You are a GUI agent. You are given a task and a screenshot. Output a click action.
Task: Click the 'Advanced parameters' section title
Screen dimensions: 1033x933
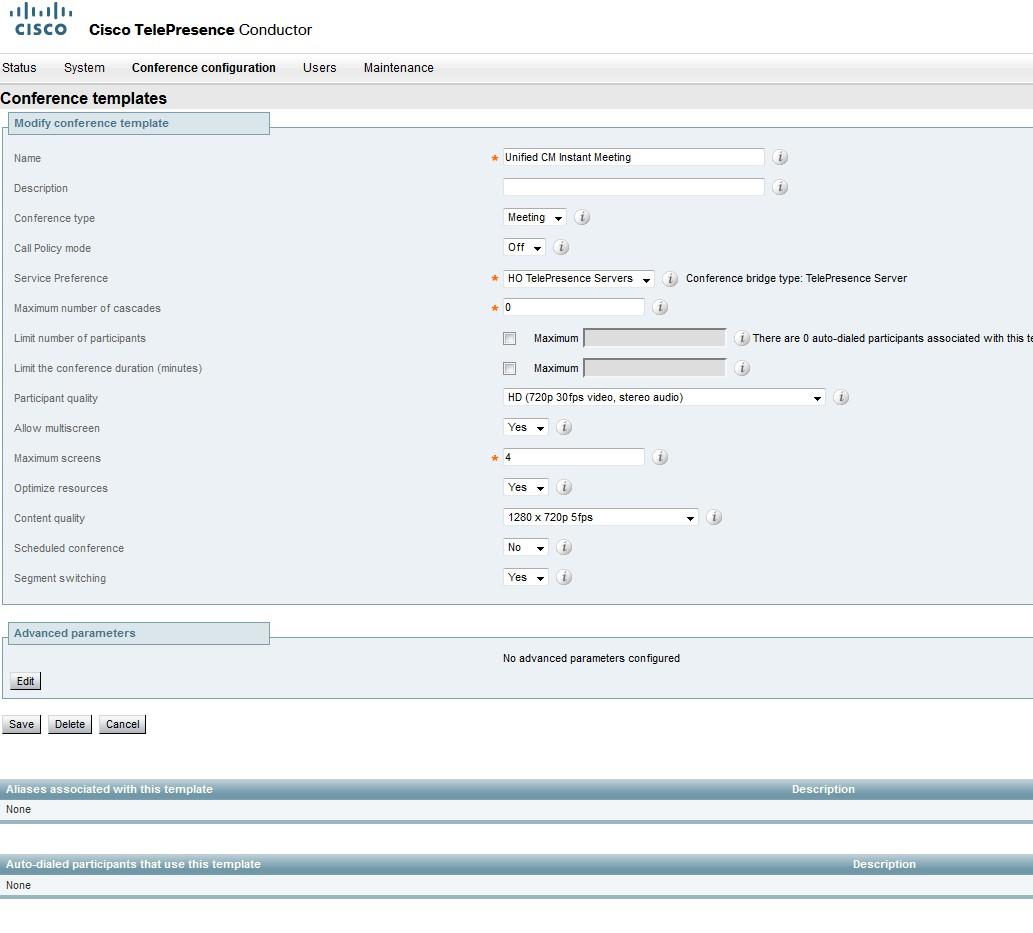click(74, 633)
